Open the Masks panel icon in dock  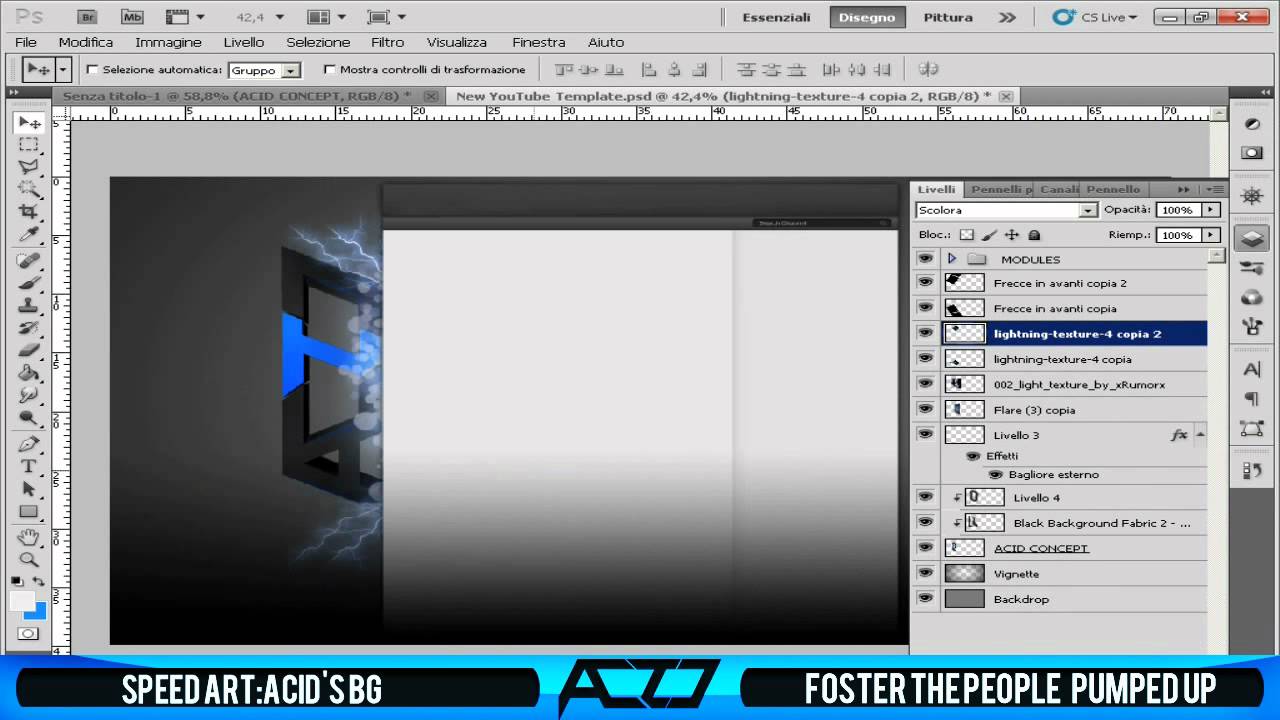(x=1251, y=153)
